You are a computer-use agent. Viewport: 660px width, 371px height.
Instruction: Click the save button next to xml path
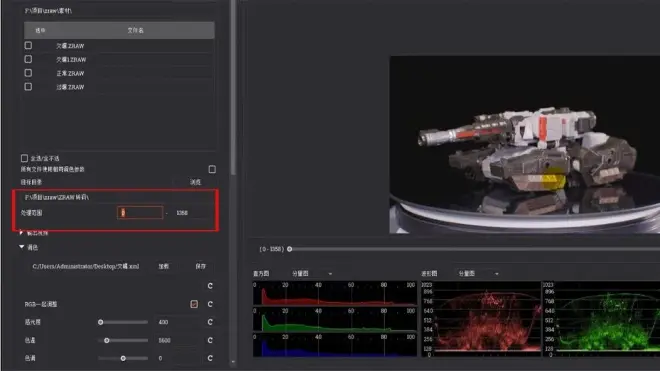[x=201, y=267]
